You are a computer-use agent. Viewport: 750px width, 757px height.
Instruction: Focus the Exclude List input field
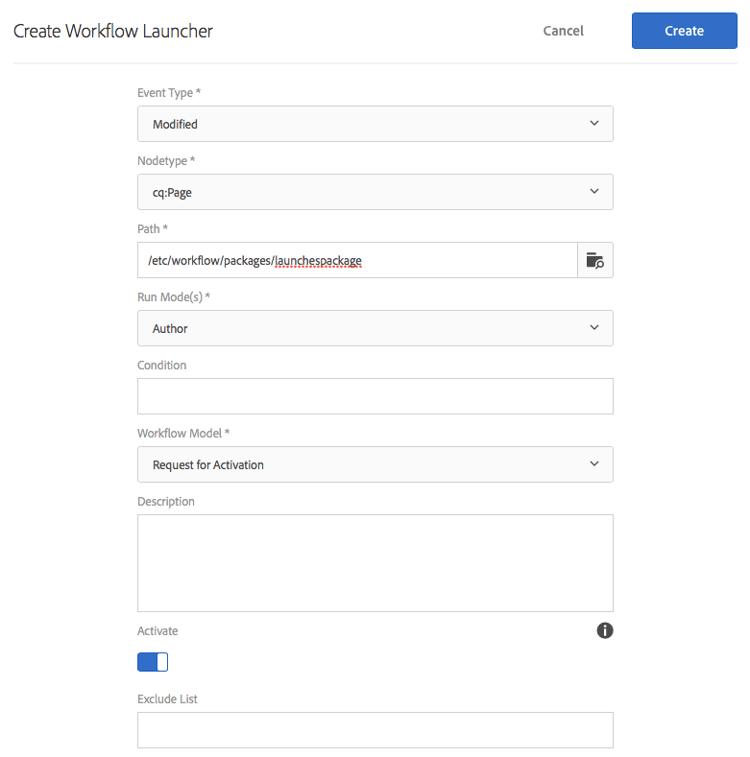point(375,730)
